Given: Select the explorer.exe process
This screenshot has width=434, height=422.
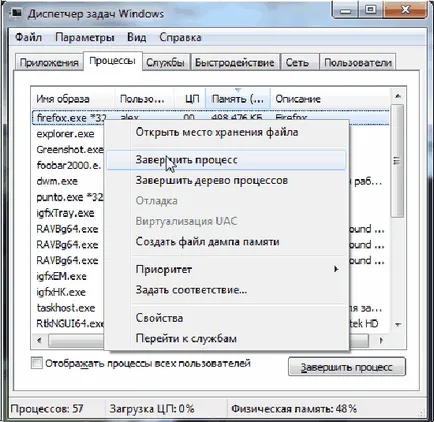Looking at the screenshot, I should 66,134.
